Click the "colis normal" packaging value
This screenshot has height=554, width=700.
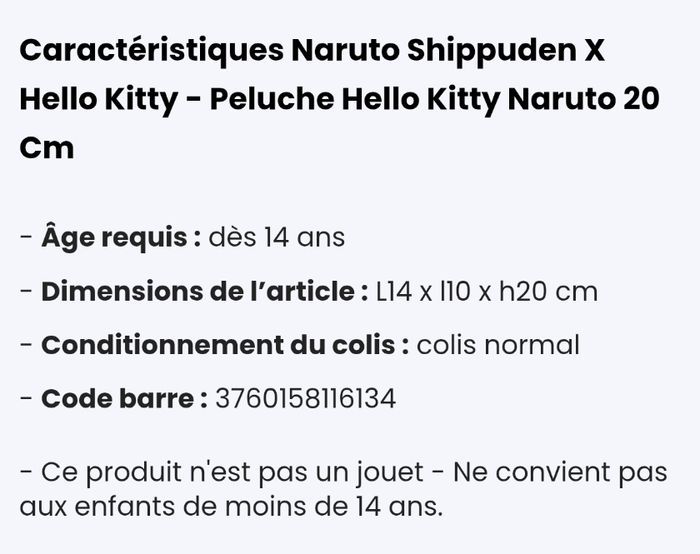tap(497, 346)
